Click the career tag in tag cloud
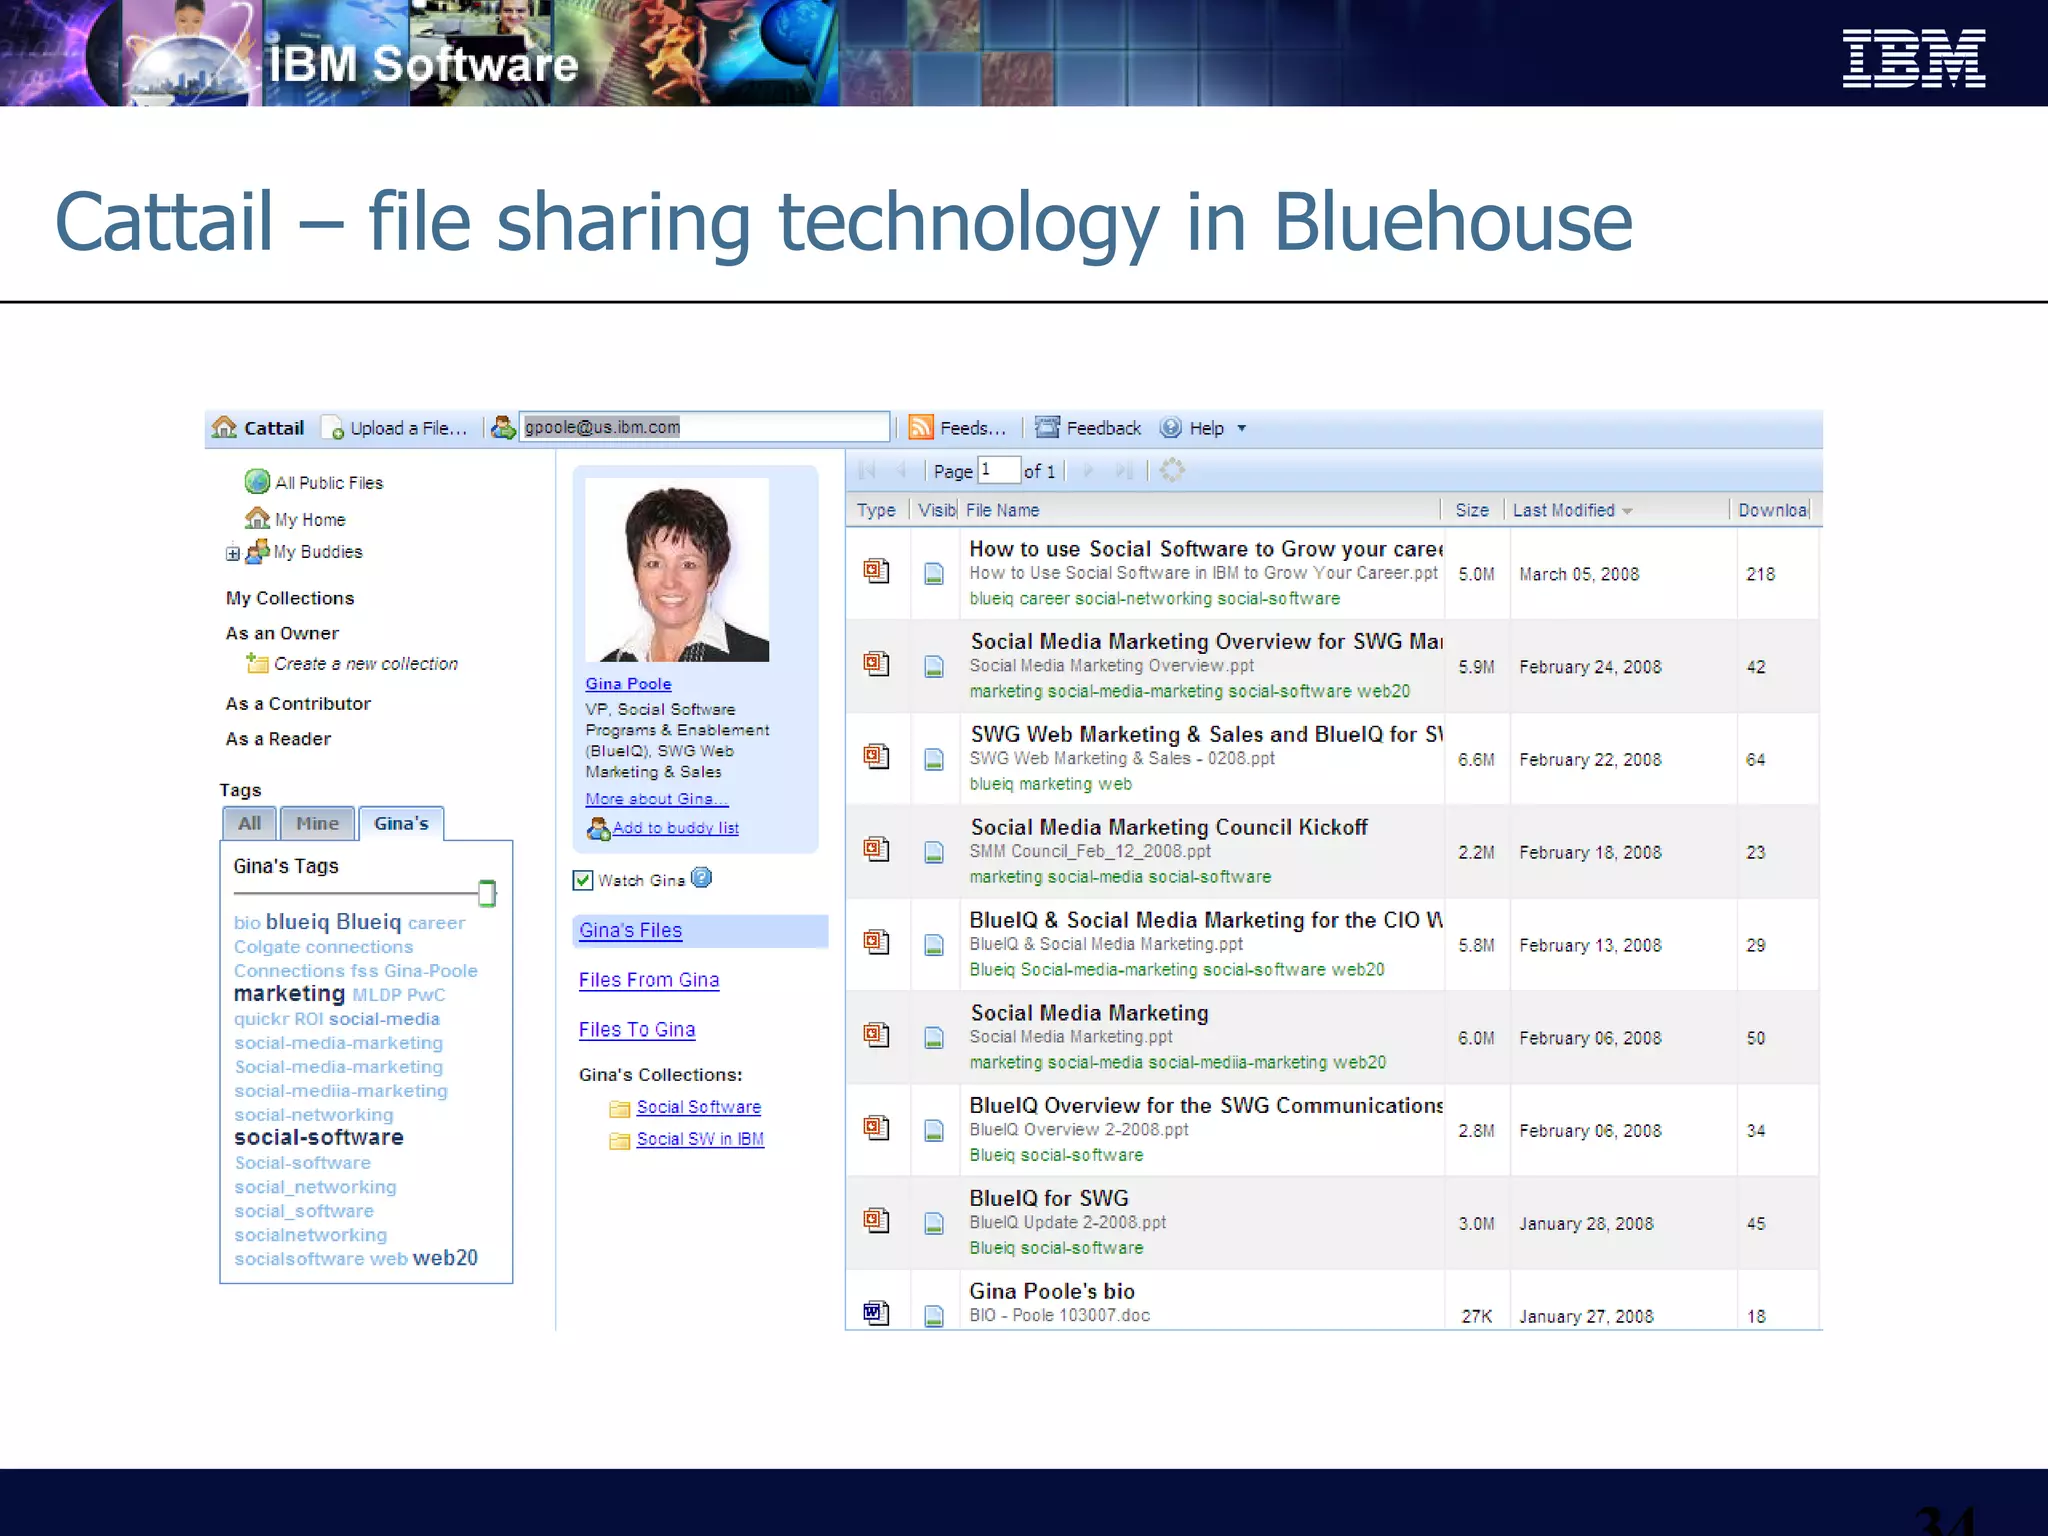Viewport: 2048px width, 1536px height. click(x=437, y=923)
